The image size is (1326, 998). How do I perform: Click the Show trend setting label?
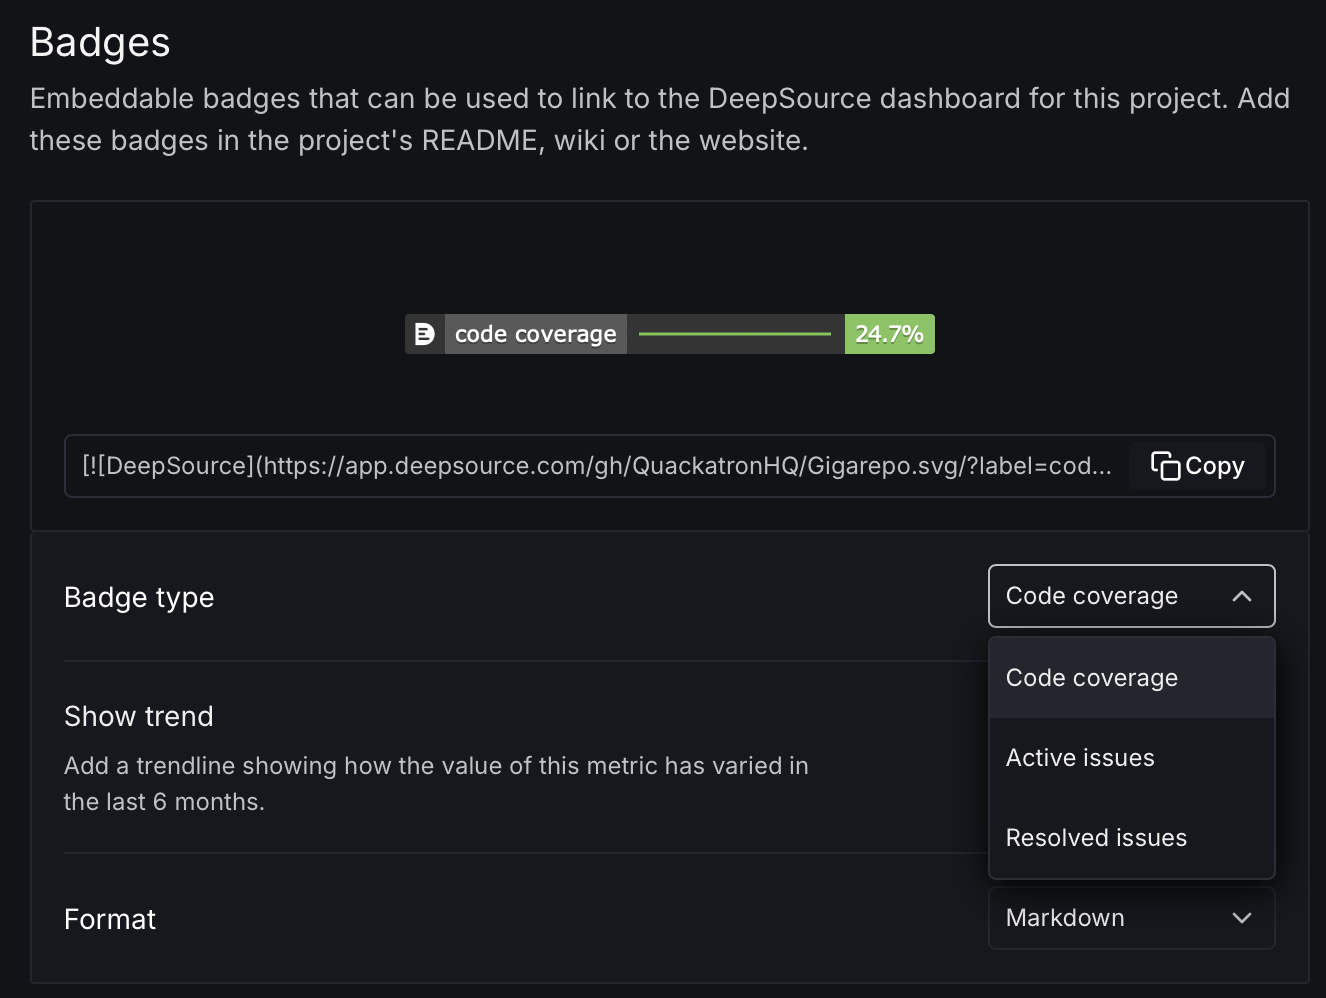[x=139, y=716]
